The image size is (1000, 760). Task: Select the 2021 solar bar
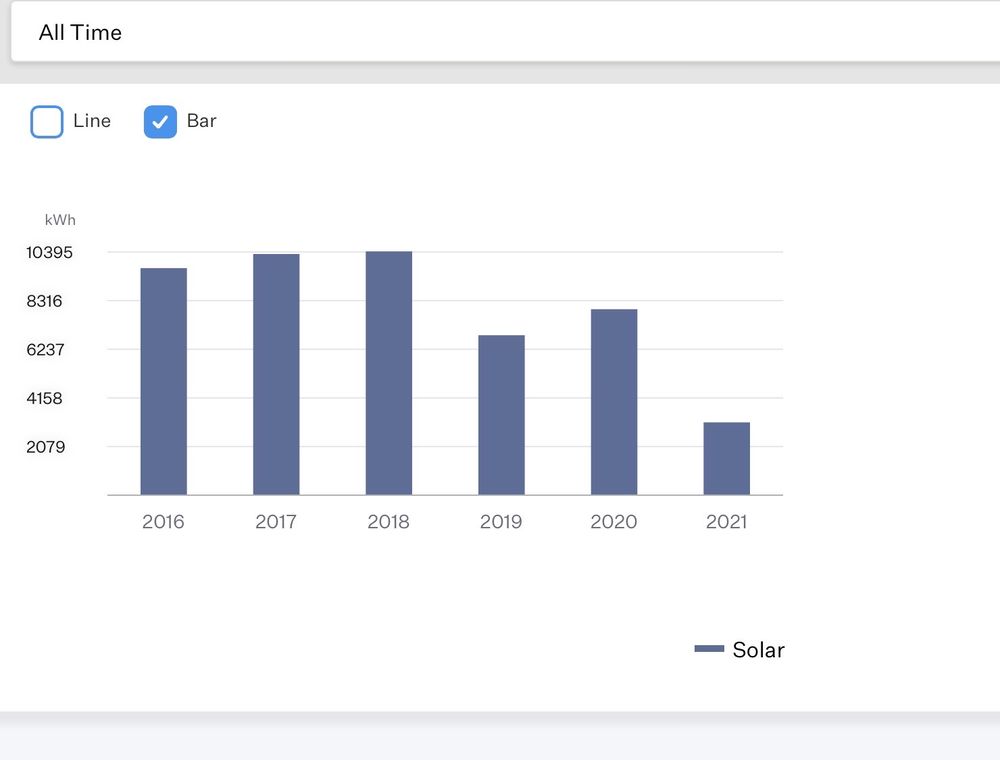click(727, 458)
